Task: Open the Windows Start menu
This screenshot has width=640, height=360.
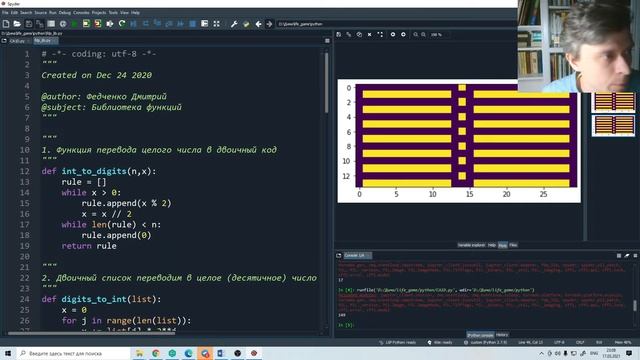Action: coord(8,353)
